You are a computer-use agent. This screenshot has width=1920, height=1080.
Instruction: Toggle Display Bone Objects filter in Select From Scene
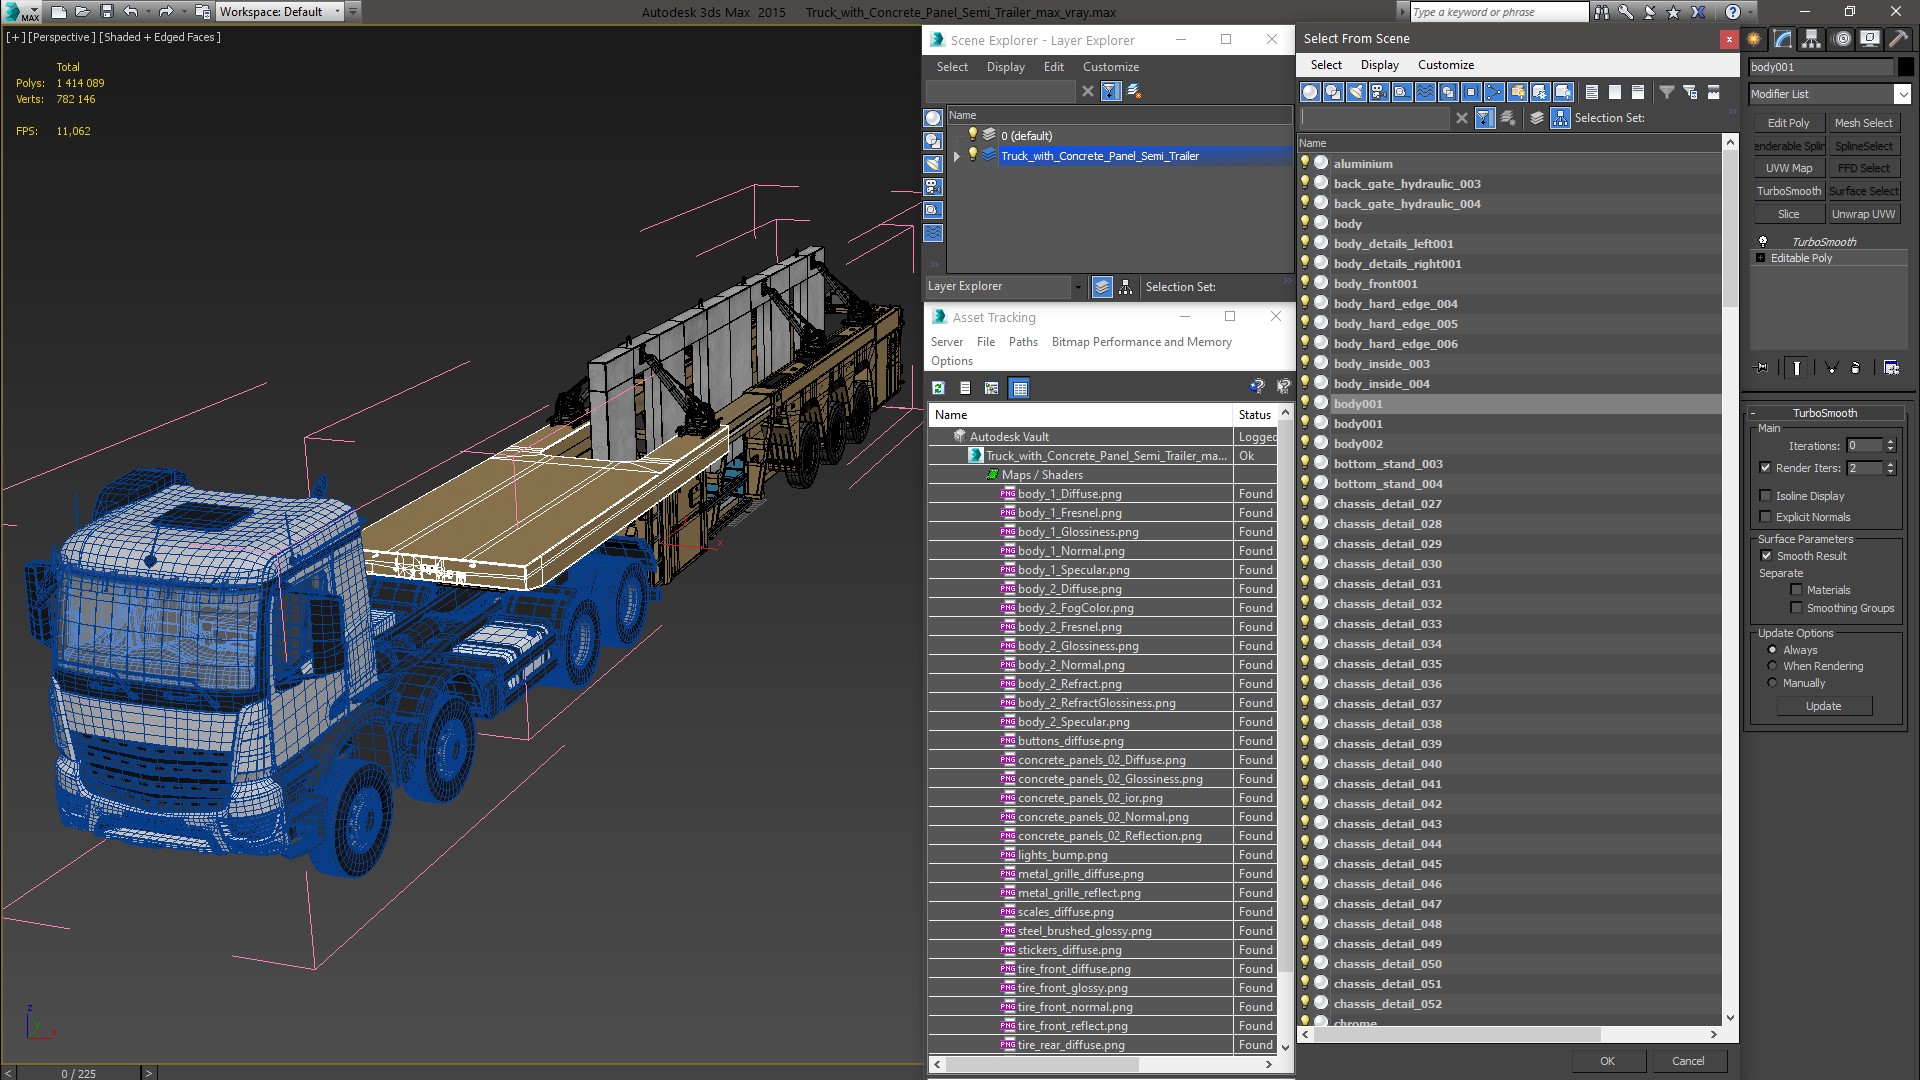(x=1494, y=92)
